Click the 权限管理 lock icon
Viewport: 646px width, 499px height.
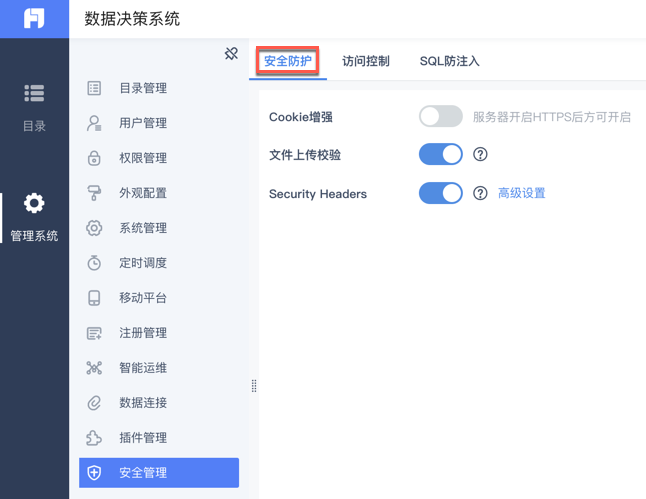(x=94, y=158)
